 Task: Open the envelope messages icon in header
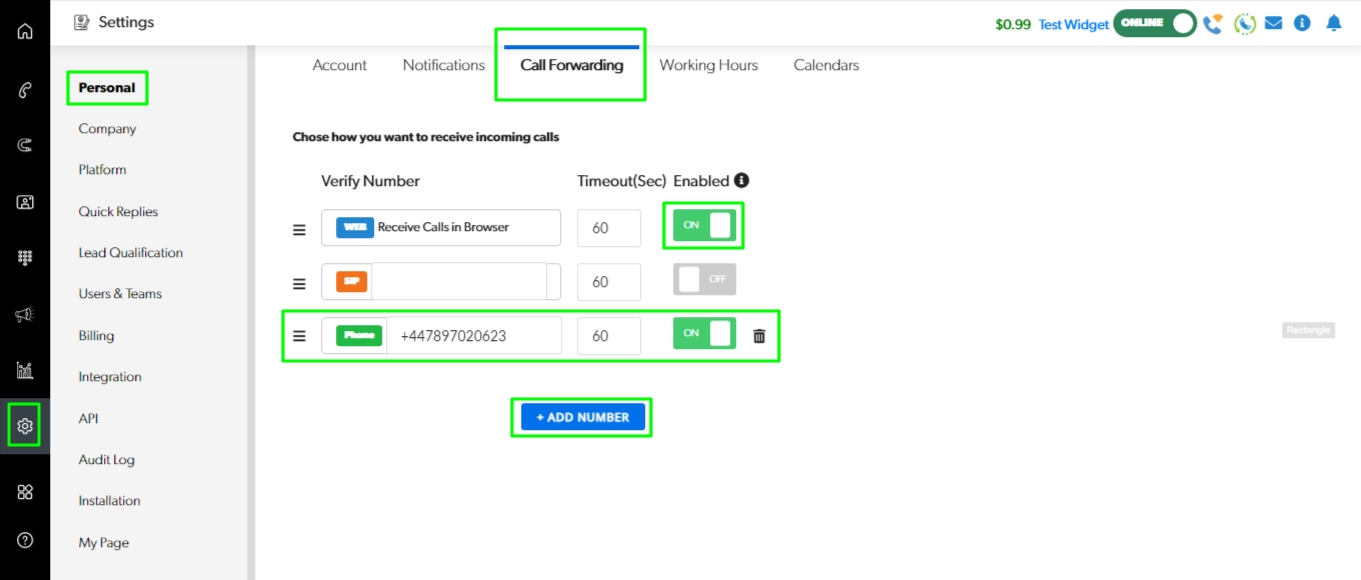(x=1273, y=23)
